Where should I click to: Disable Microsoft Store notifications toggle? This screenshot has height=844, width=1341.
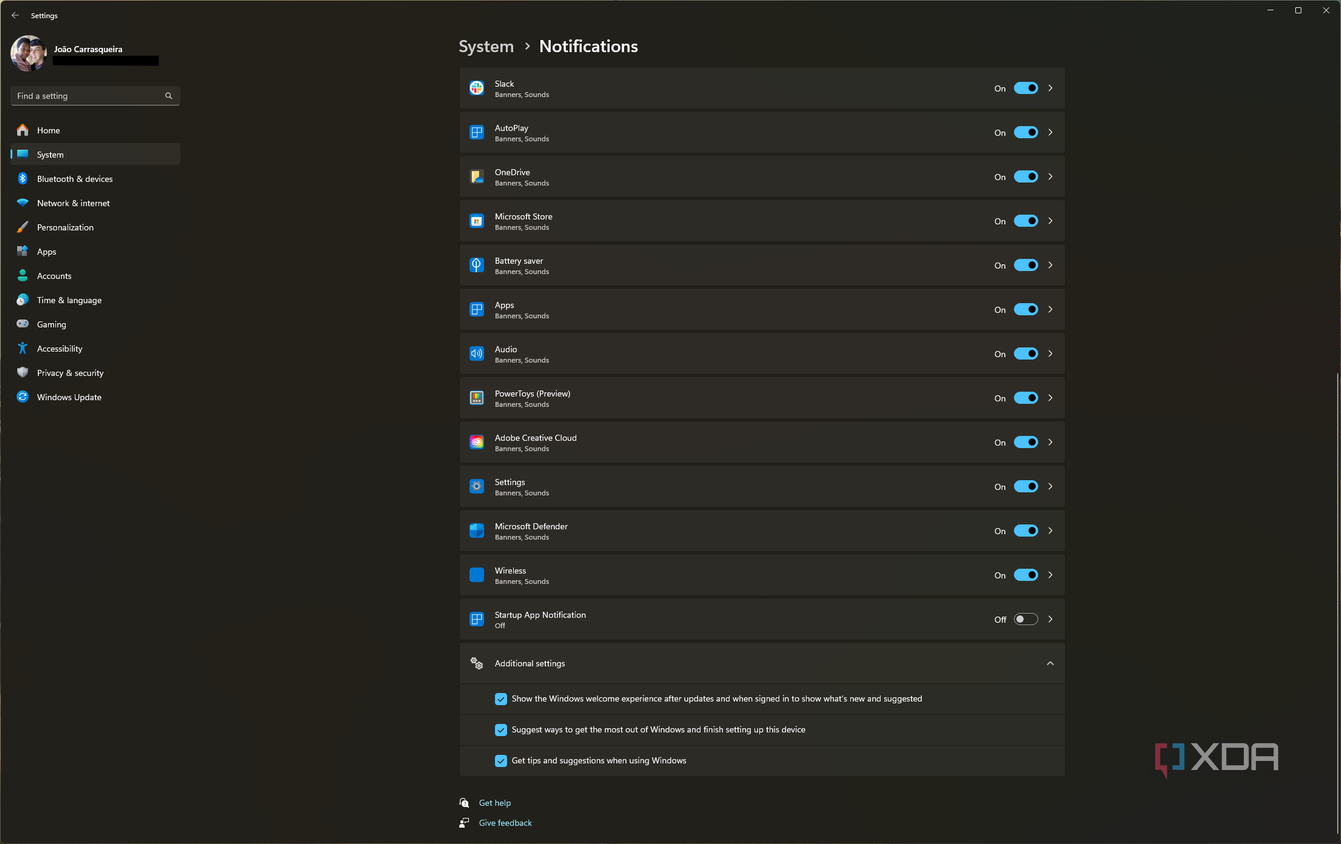tap(1026, 221)
